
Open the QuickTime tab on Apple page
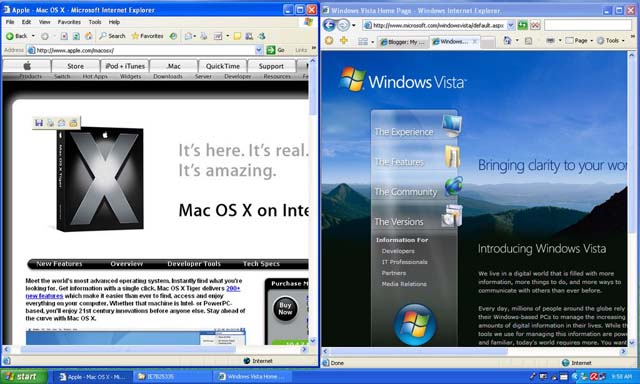[222, 66]
